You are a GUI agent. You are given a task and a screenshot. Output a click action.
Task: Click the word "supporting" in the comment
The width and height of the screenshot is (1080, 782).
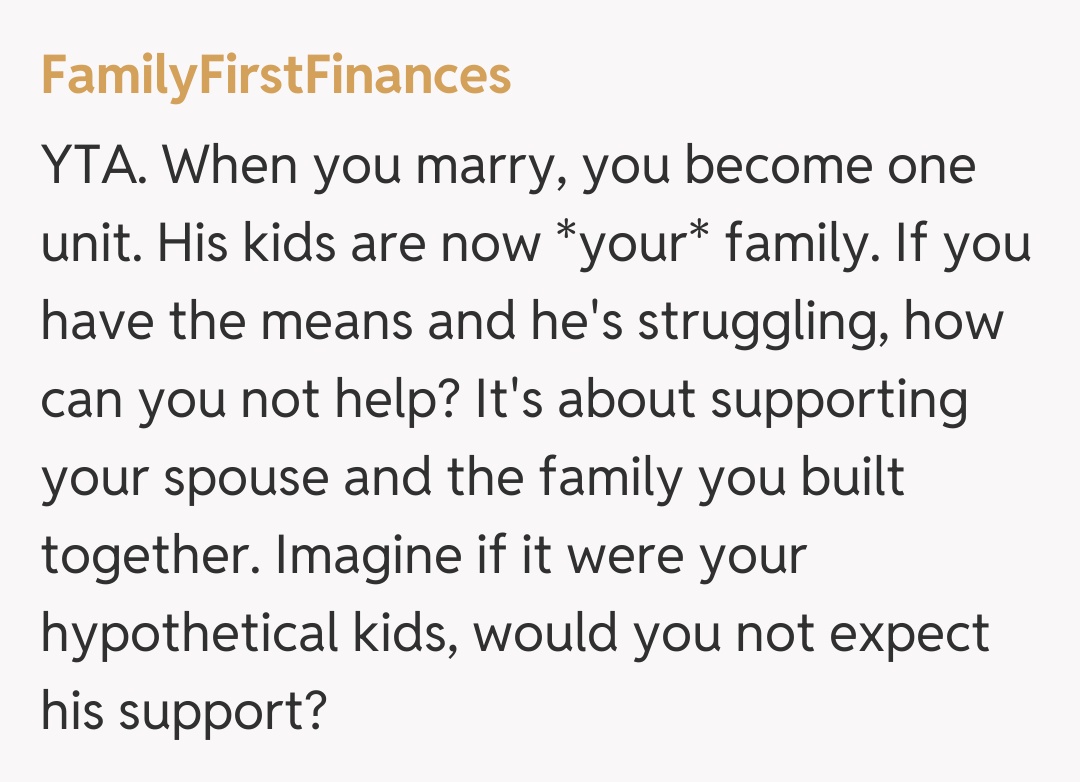(x=838, y=401)
